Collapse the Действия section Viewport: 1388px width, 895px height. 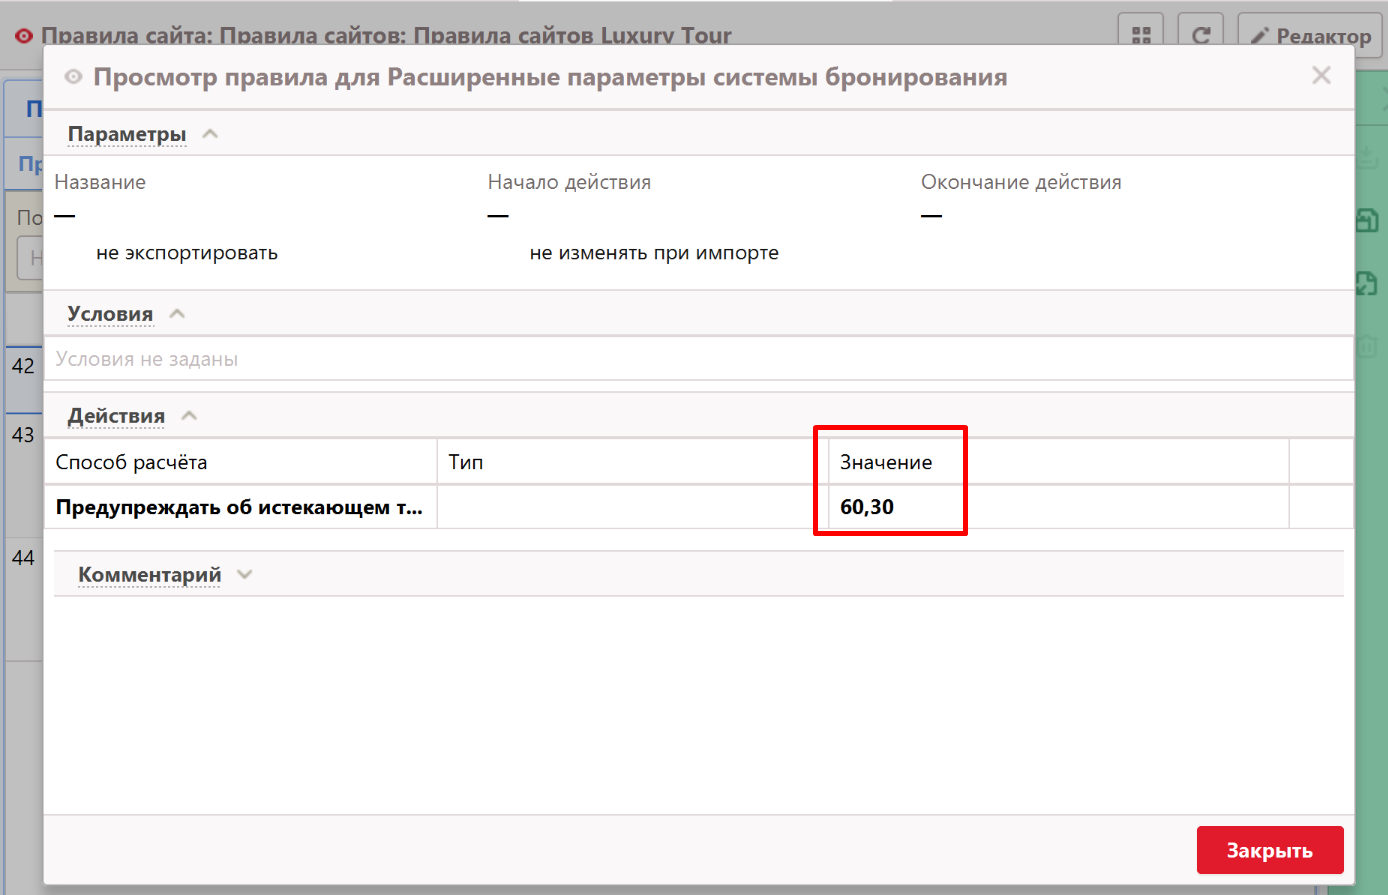pos(189,416)
